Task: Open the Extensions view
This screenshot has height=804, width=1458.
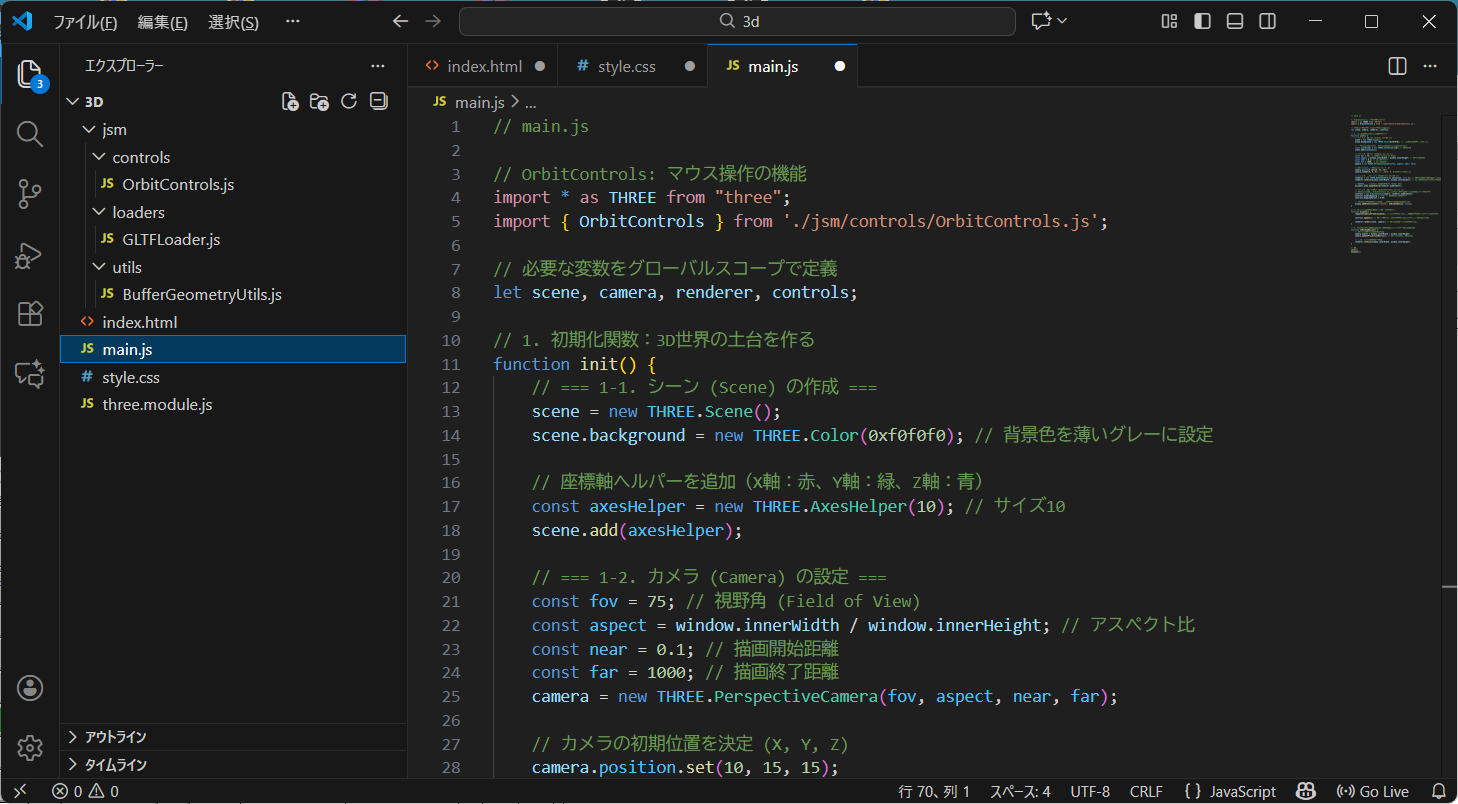Action: coord(29,314)
